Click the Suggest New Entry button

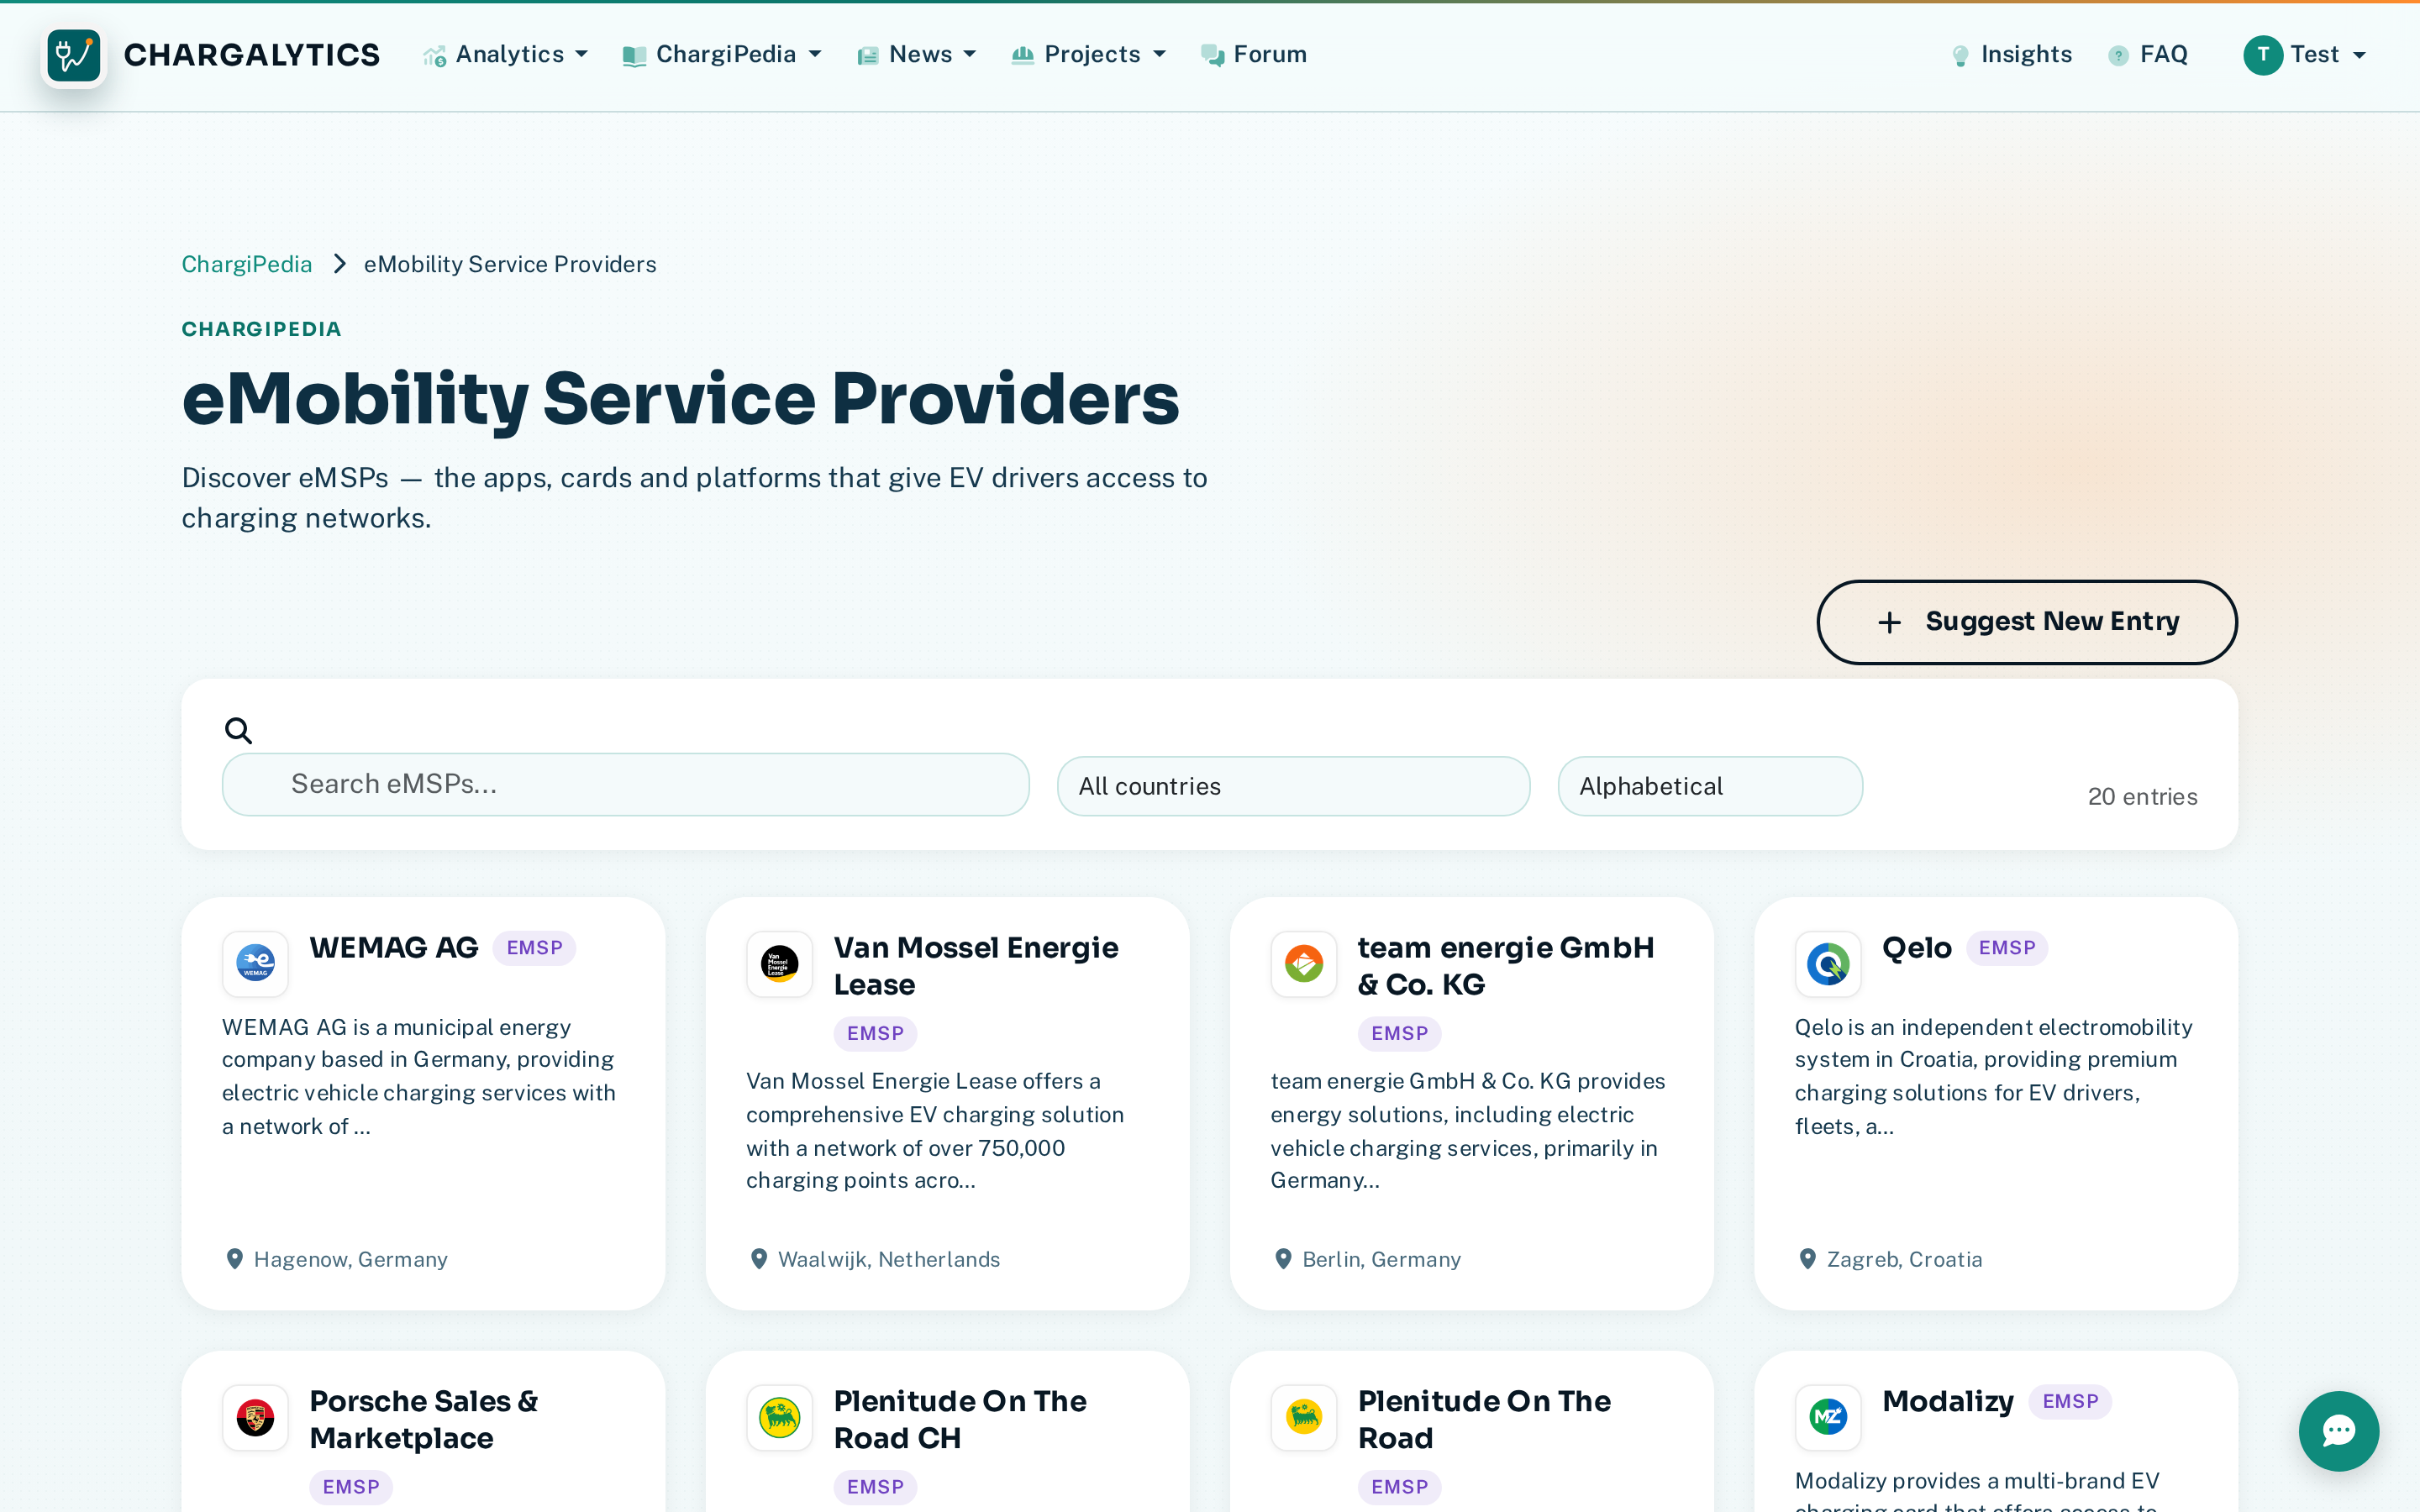(x=2026, y=622)
